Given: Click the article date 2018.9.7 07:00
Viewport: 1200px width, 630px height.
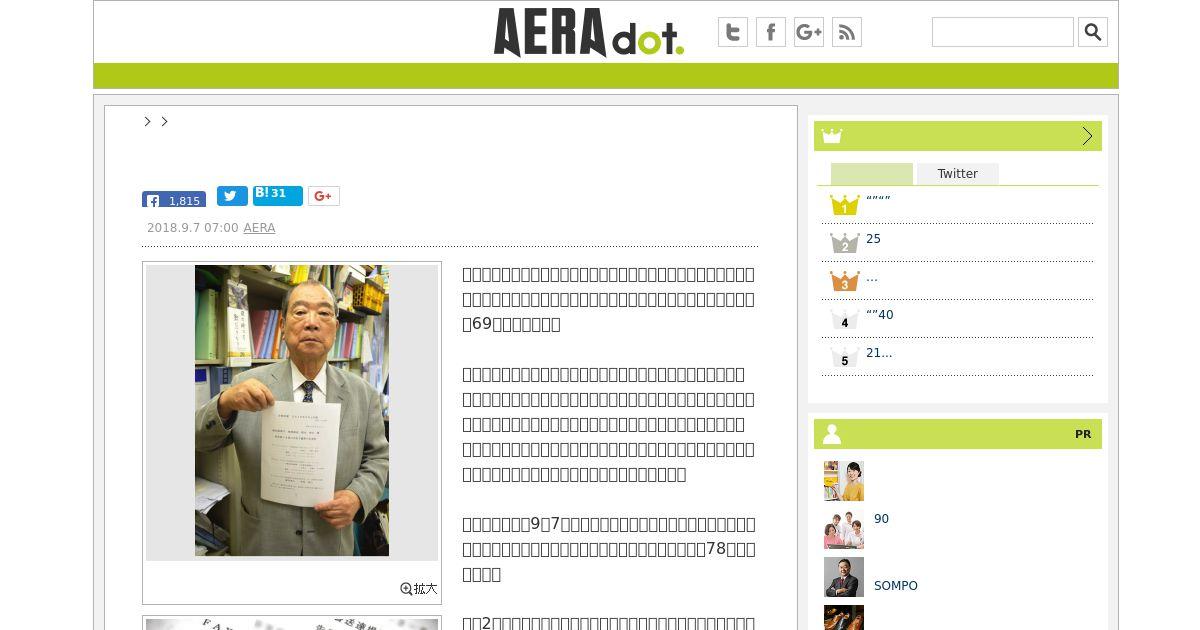Looking at the screenshot, I should (193, 228).
